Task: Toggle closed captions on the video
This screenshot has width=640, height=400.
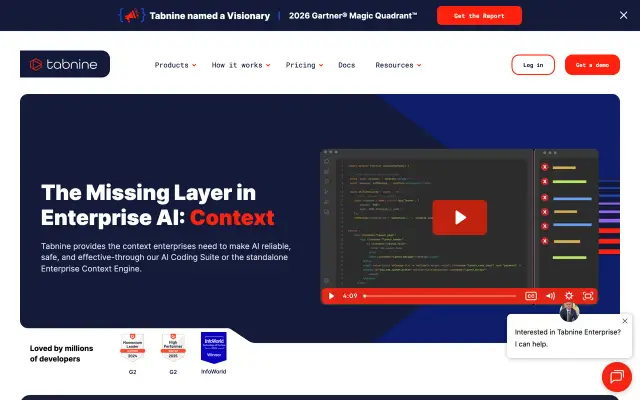Action: 531,296
